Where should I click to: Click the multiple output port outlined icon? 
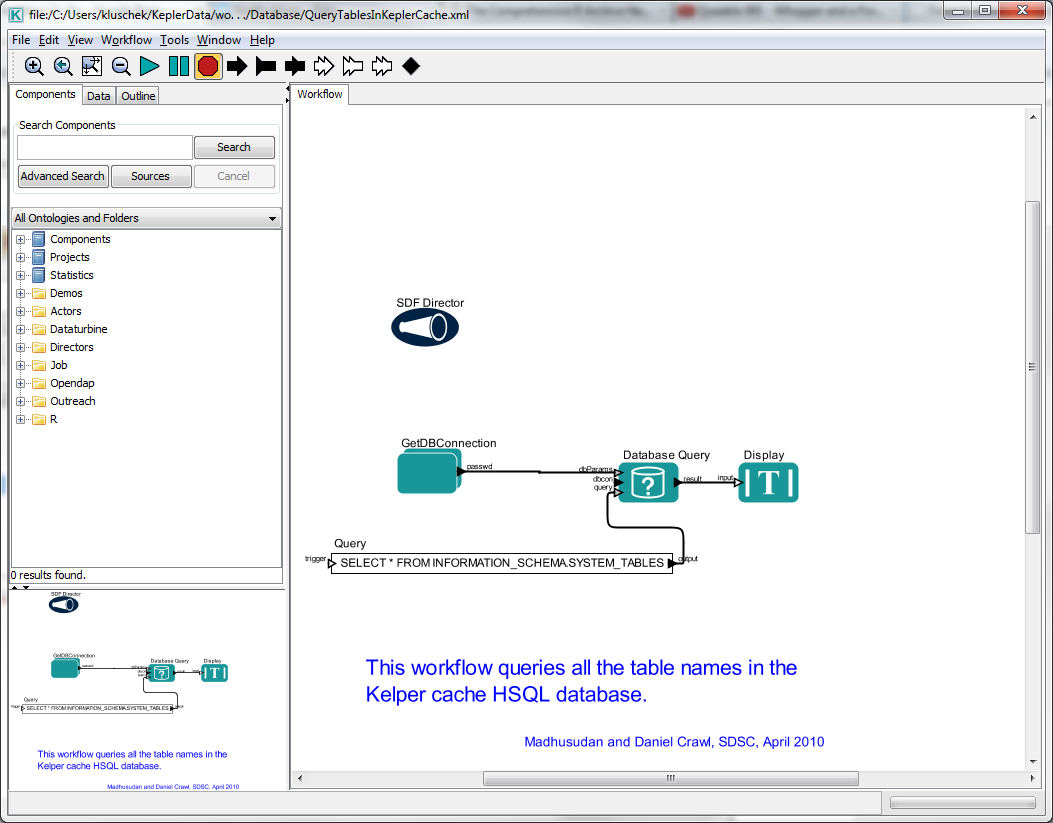[353, 66]
